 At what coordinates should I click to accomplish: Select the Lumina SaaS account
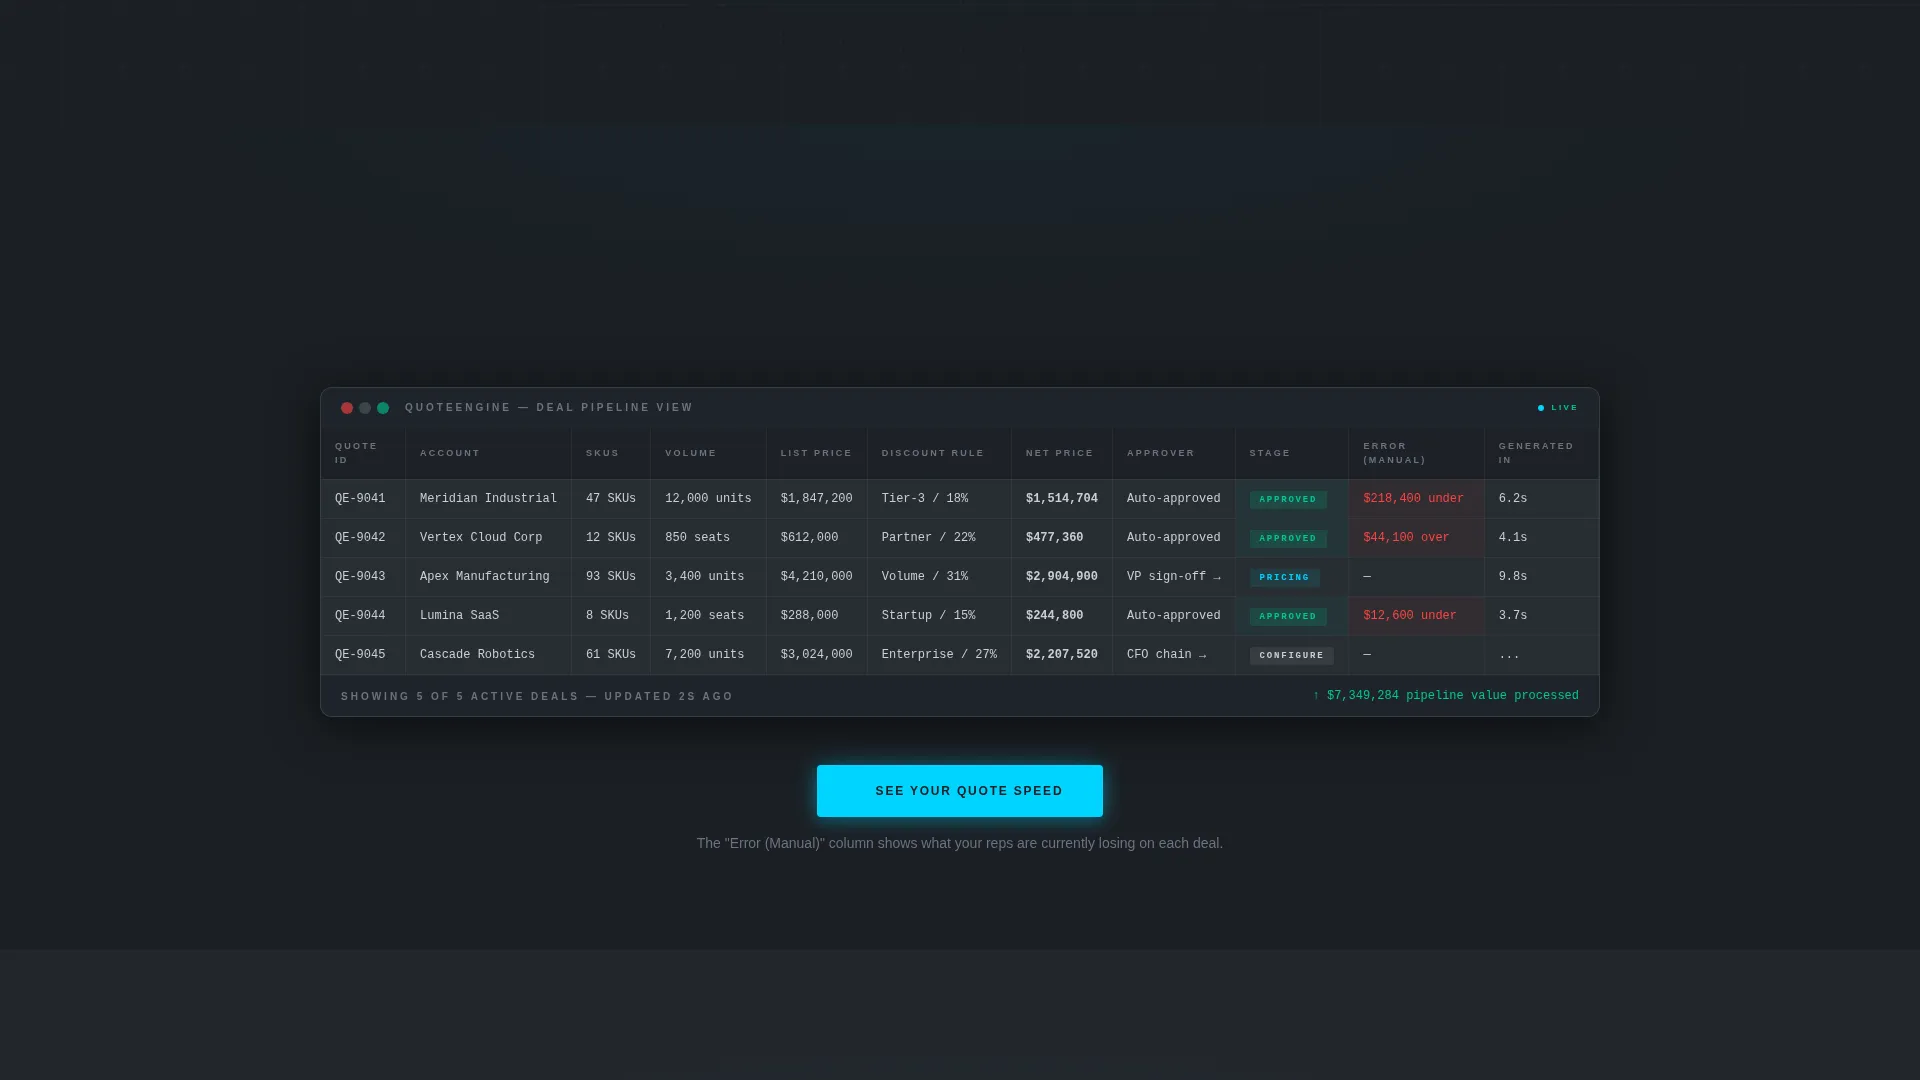coord(460,616)
